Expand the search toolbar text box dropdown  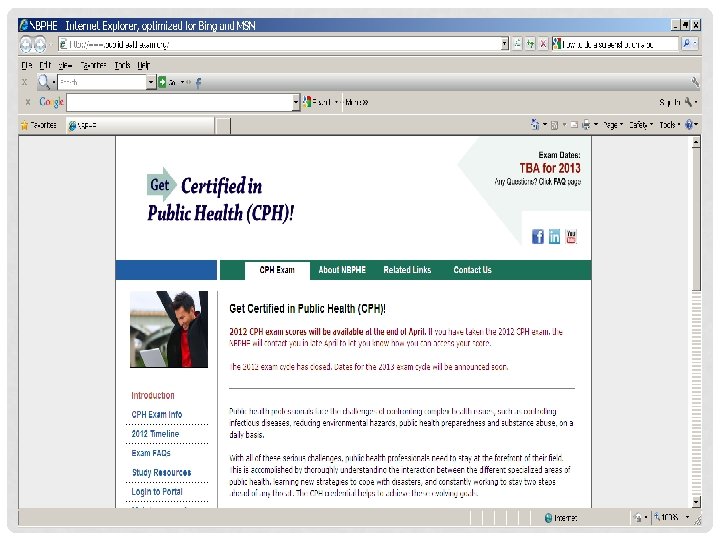pyautogui.click(x=151, y=82)
